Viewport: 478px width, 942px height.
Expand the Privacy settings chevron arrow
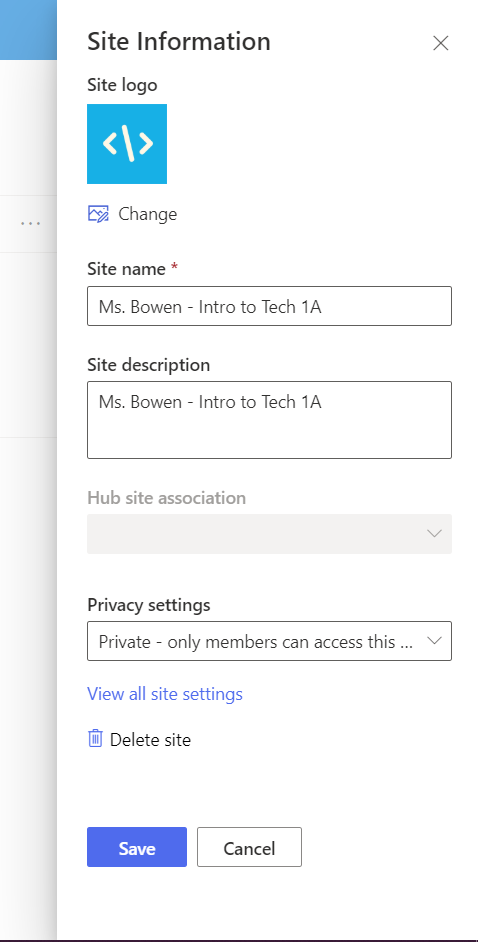point(434,641)
